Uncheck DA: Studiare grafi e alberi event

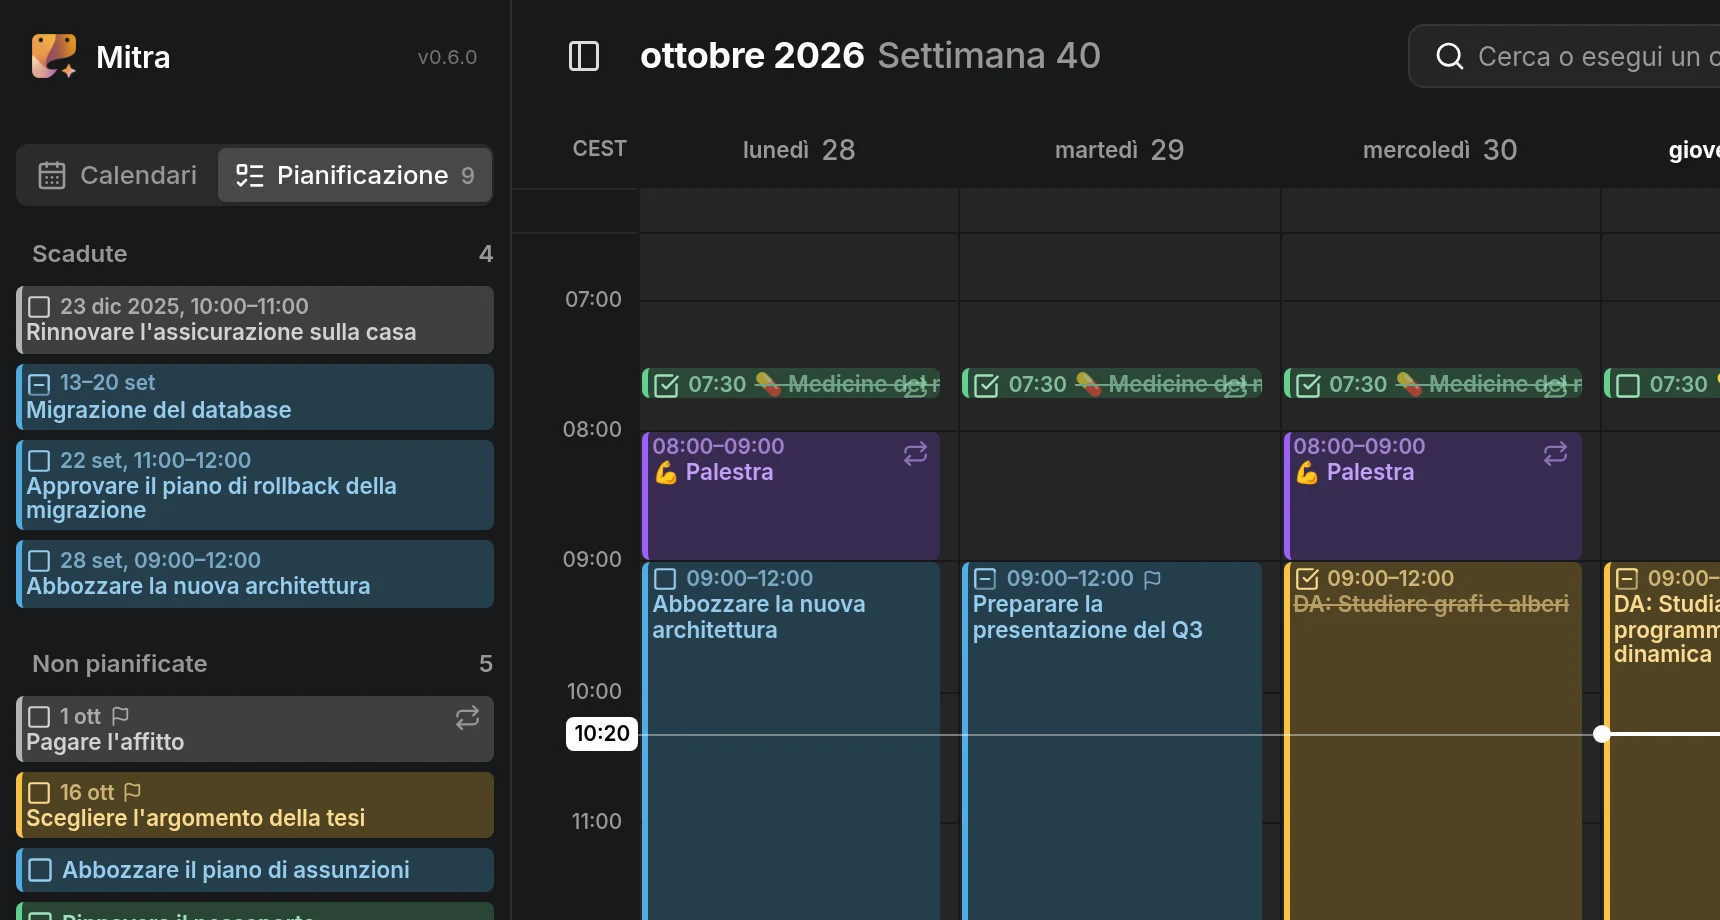[x=1306, y=579]
